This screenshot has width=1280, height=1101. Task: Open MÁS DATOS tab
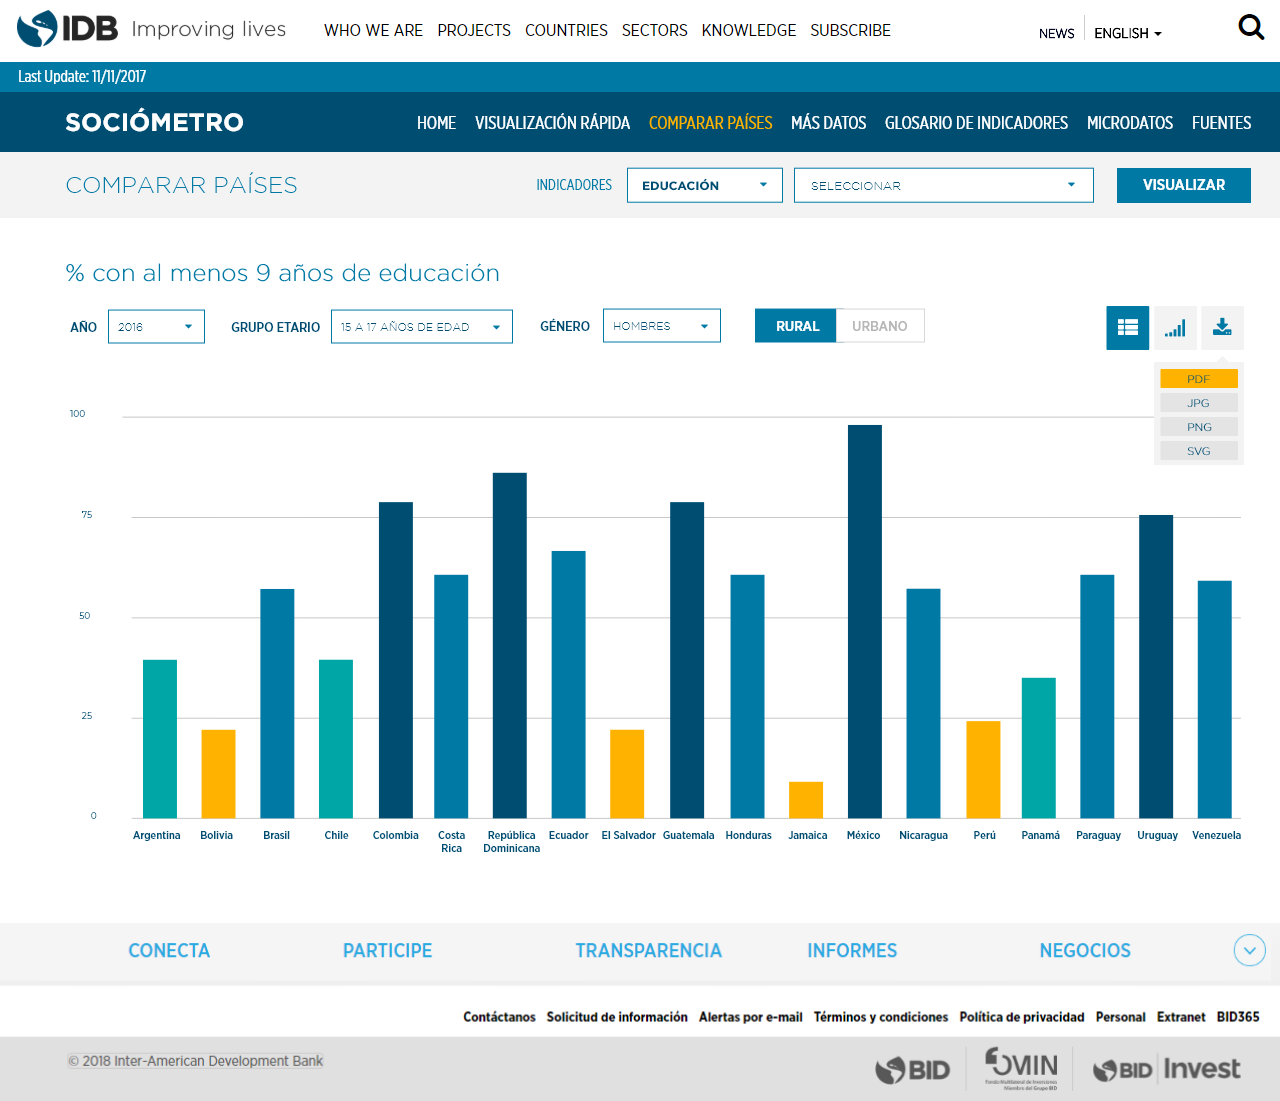click(x=829, y=123)
